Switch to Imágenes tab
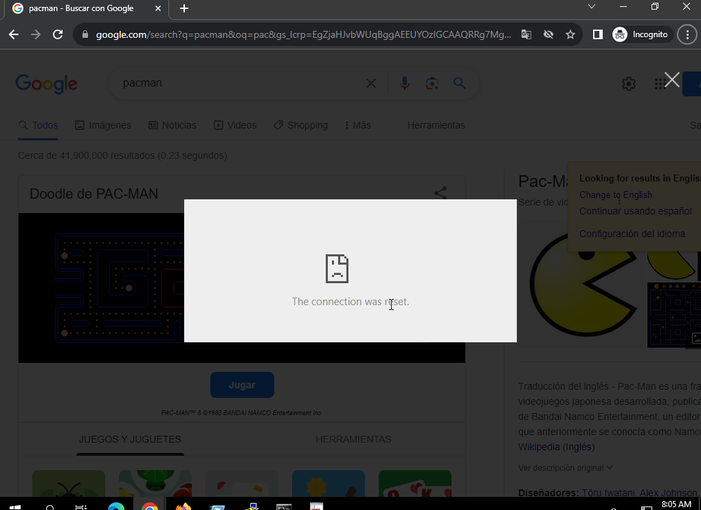This screenshot has width=701, height=510. [x=103, y=125]
